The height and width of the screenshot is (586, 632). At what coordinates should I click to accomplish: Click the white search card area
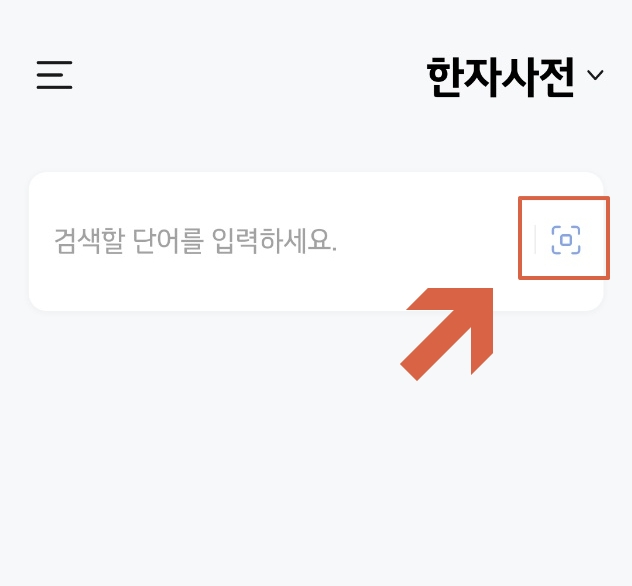click(x=316, y=241)
